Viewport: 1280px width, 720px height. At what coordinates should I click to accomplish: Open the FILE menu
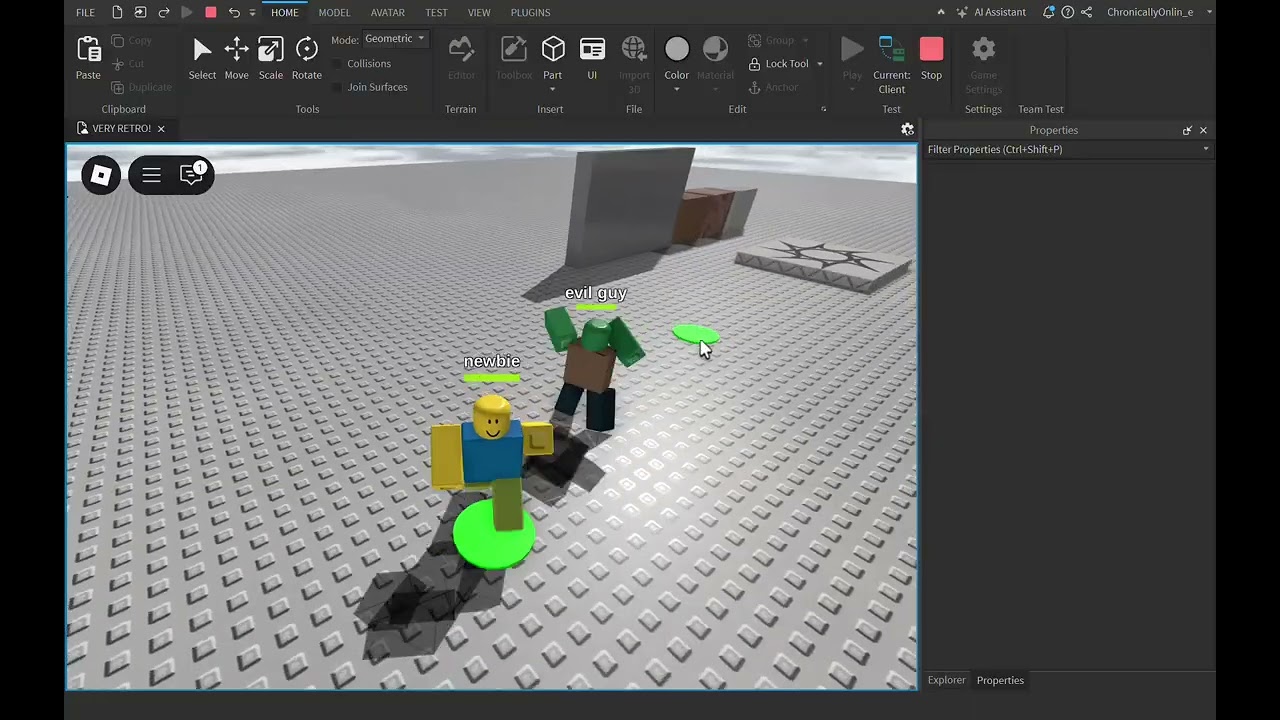click(85, 12)
